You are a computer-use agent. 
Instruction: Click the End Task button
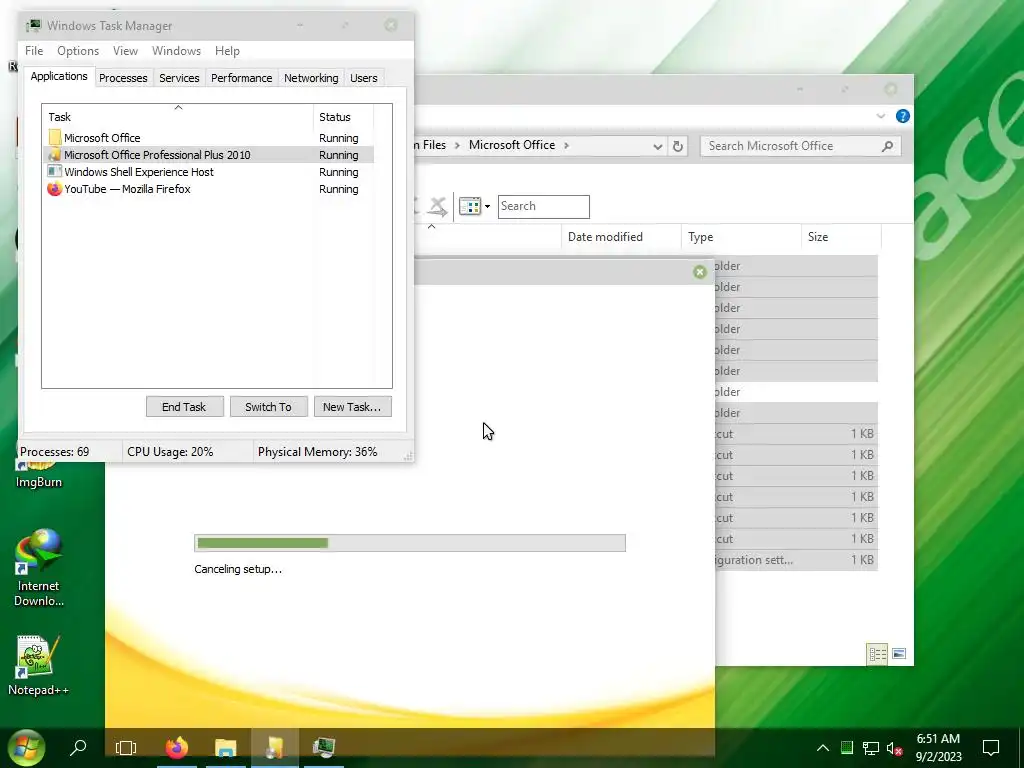(185, 407)
